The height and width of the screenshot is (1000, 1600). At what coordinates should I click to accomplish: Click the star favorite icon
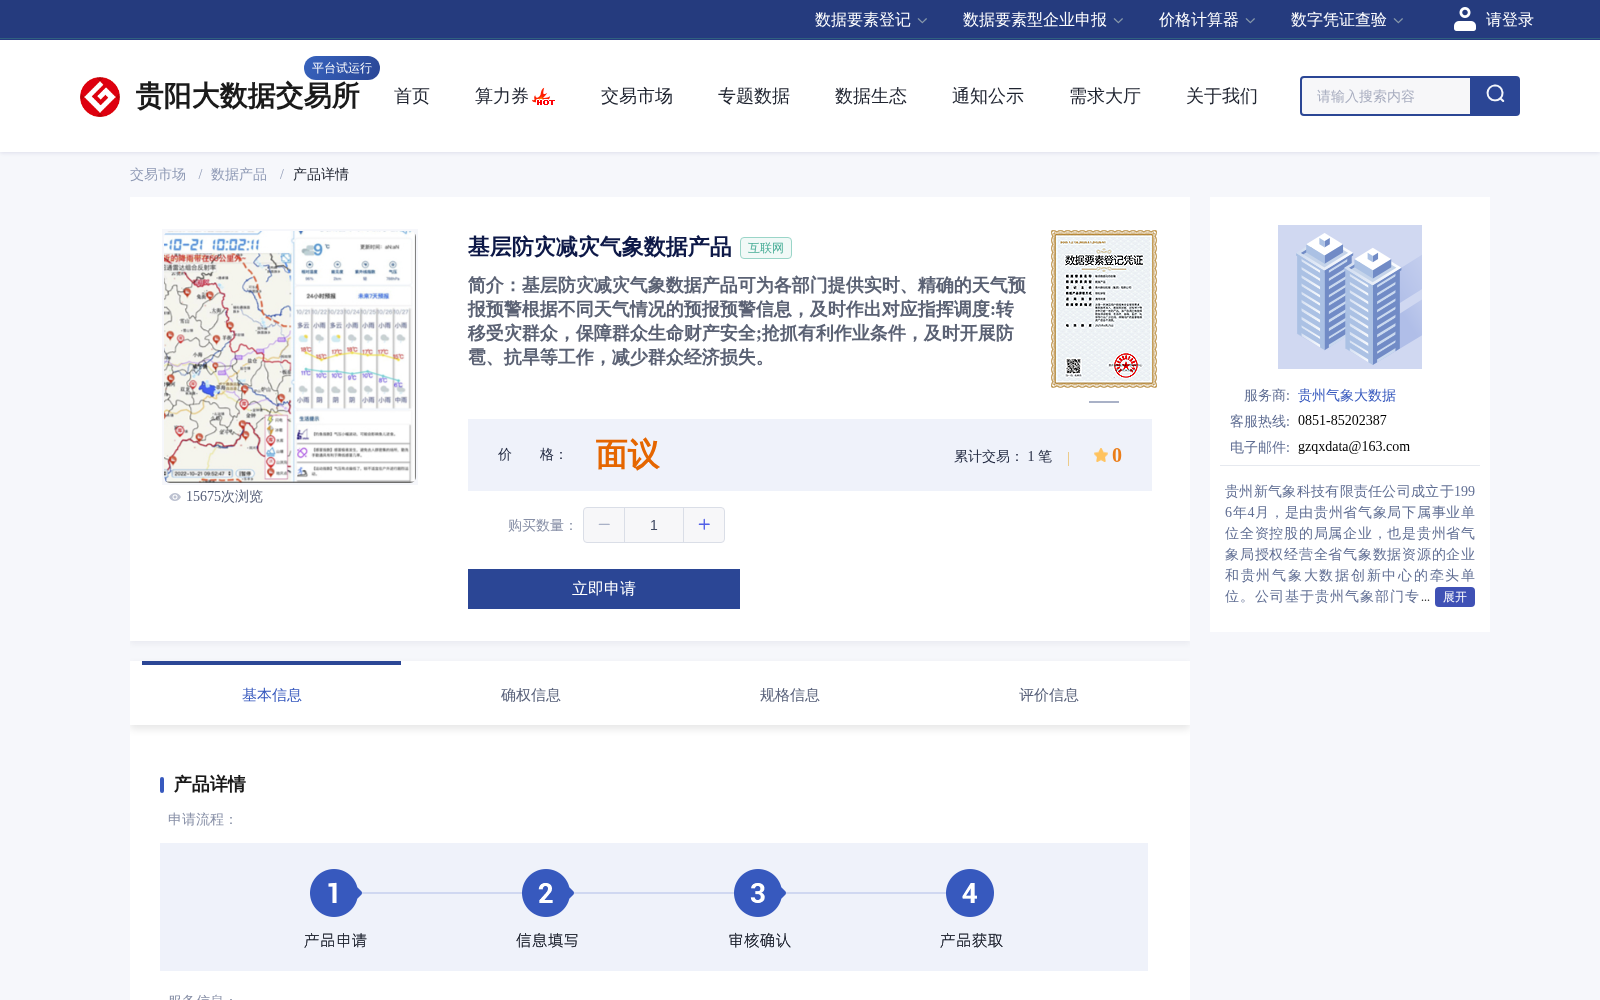[x=1101, y=455]
